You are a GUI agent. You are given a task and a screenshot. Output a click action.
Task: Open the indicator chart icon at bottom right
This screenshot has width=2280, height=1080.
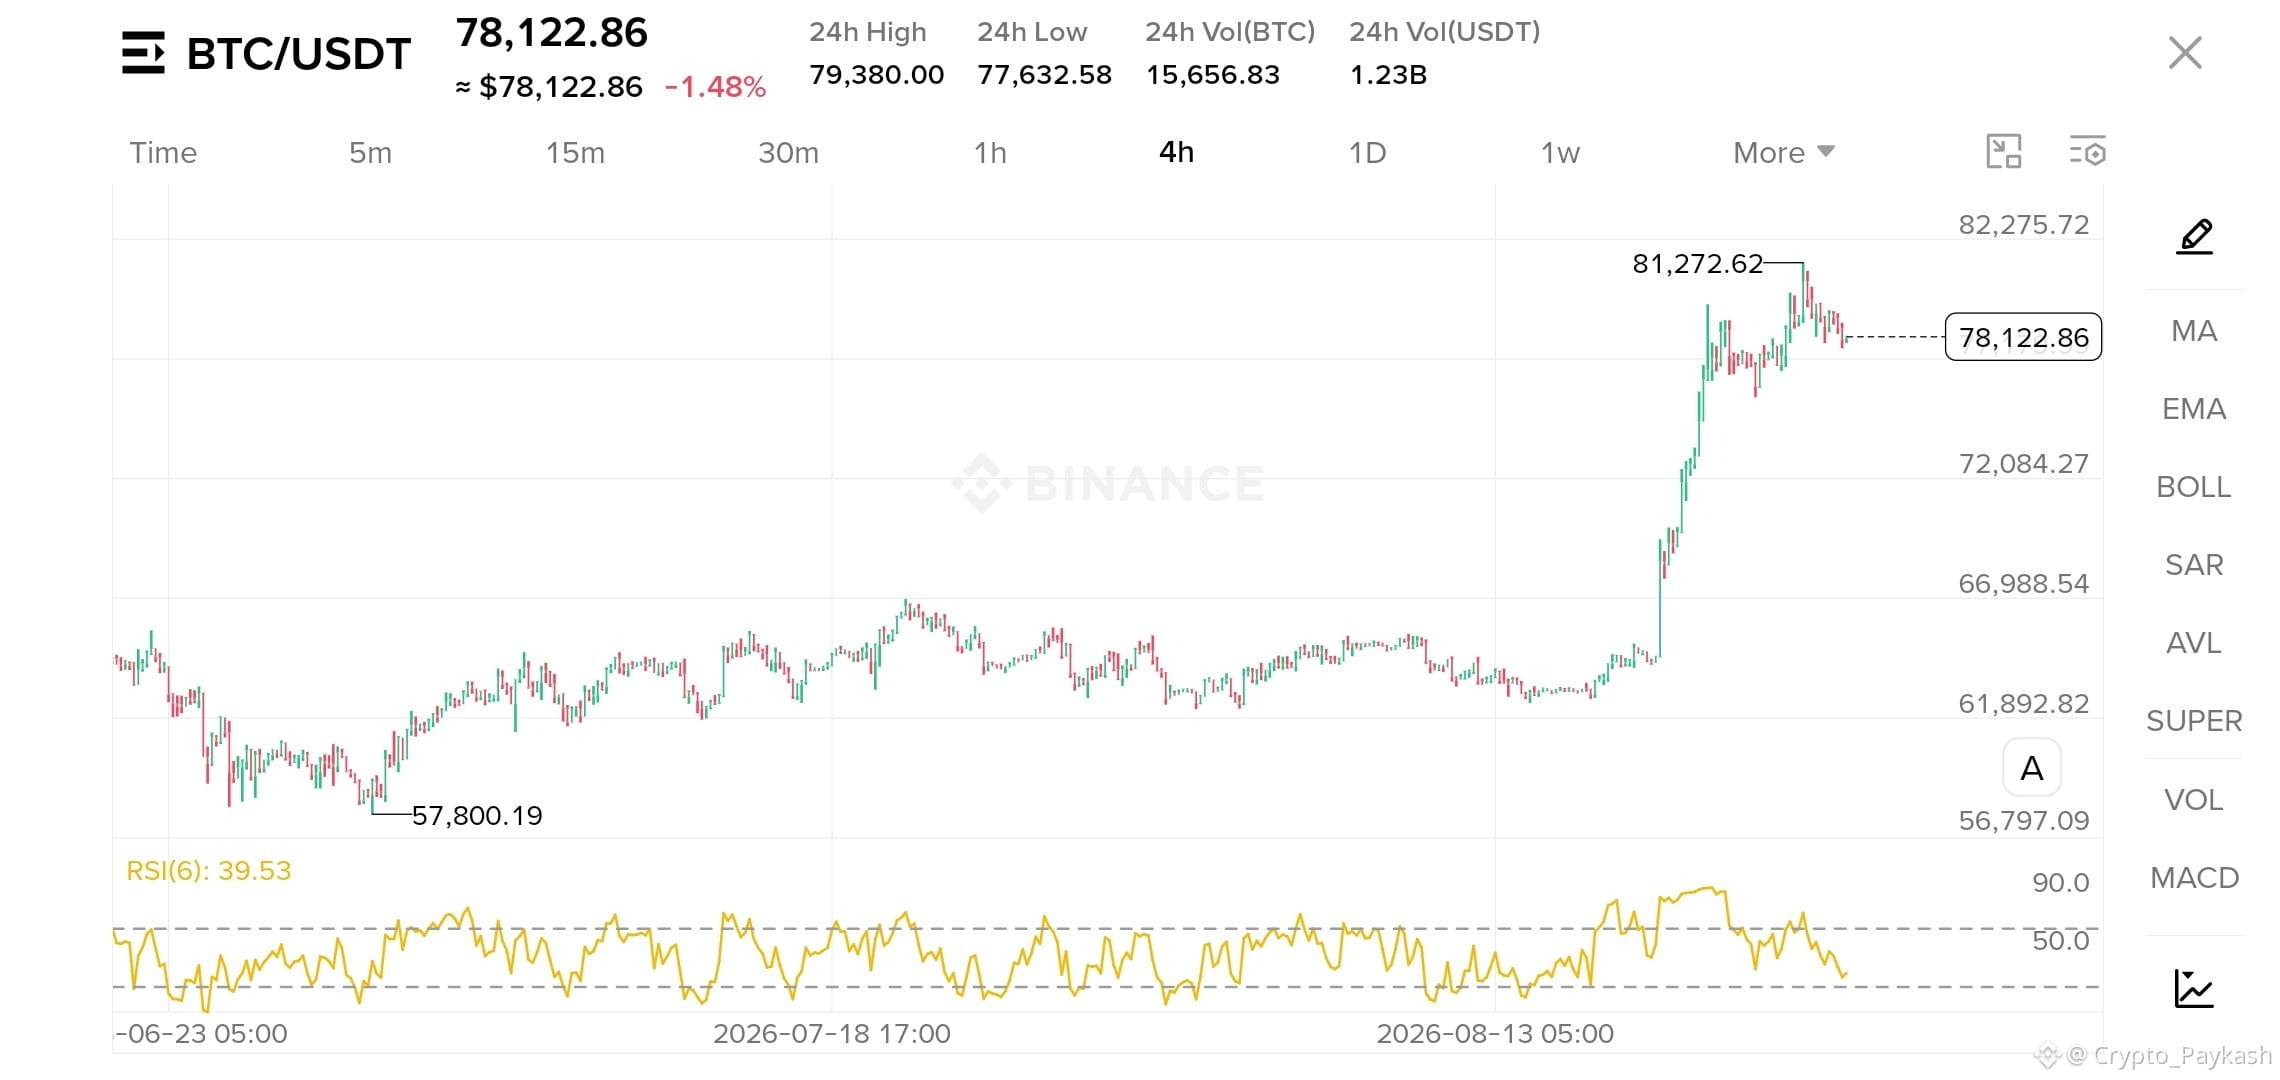tap(2194, 989)
